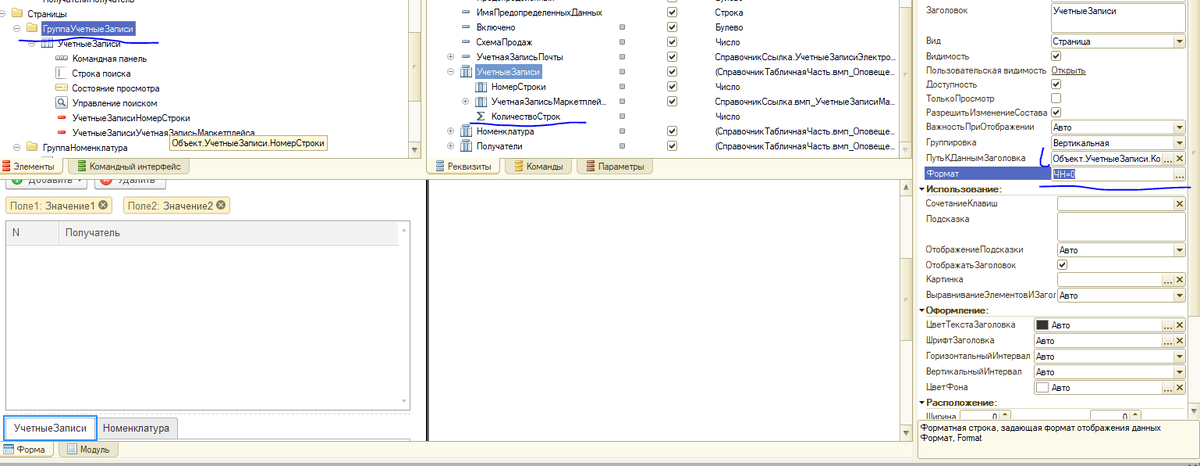
Task: Toggle the ОтображатьЗаголовок checkbox
Action: coord(1062,265)
